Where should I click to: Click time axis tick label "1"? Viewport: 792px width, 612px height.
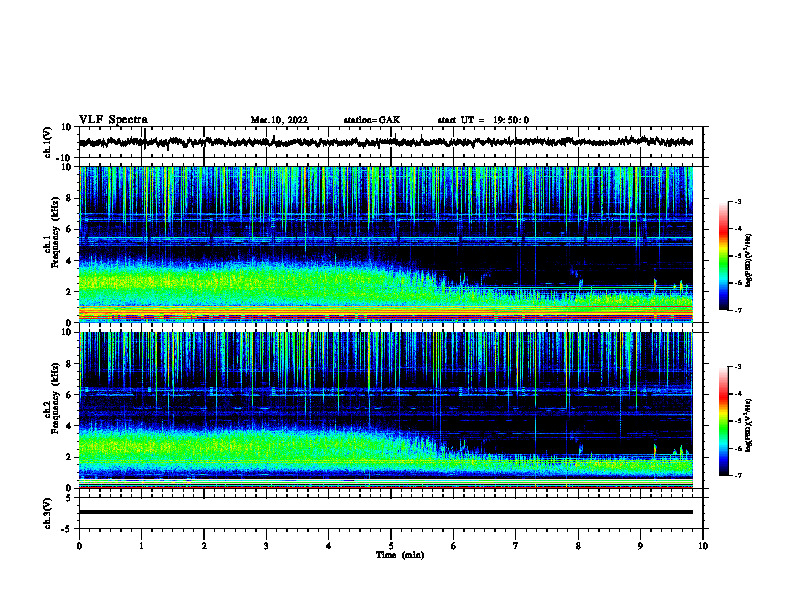click(141, 546)
